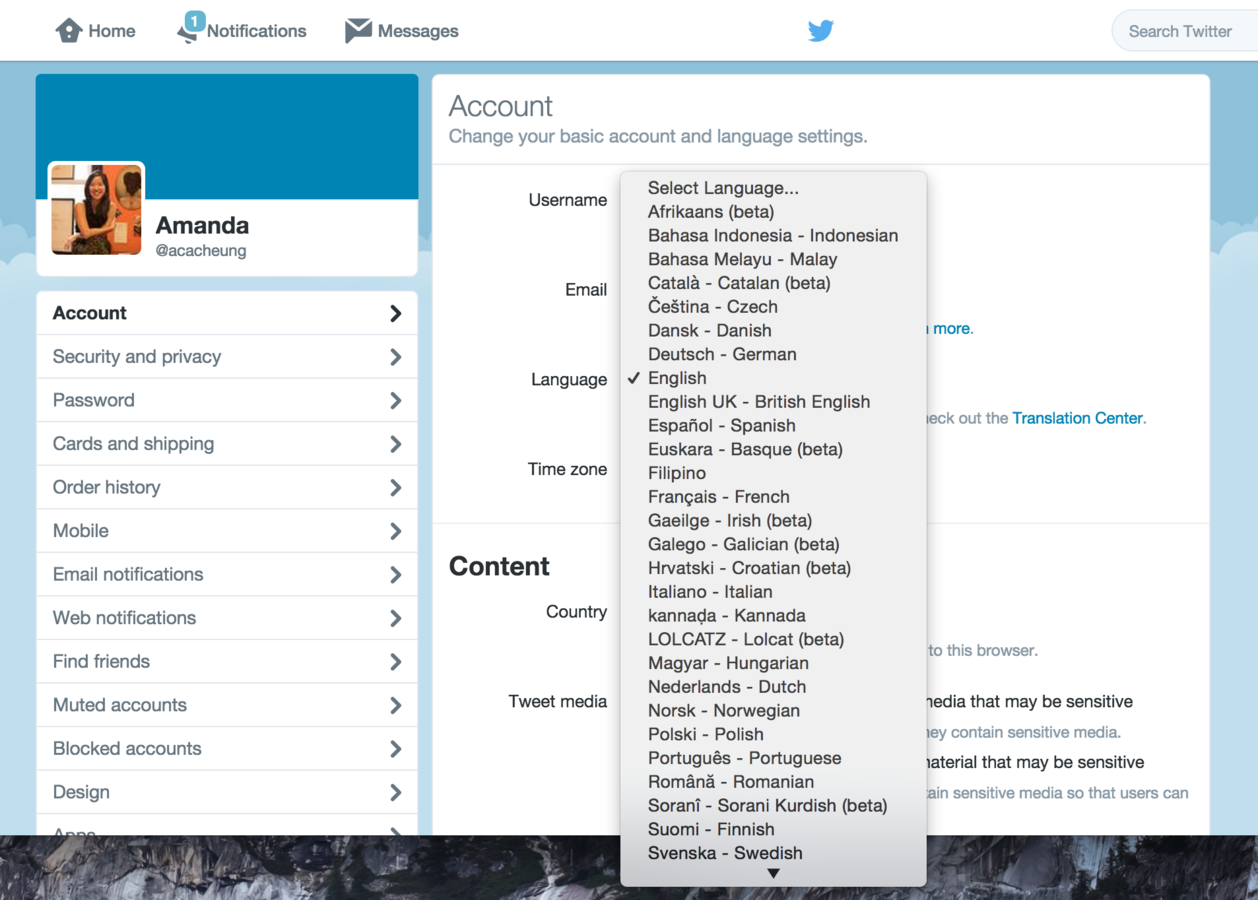Select Español - Spanish language
This screenshot has height=900, width=1258.
[x=773, y=426]
